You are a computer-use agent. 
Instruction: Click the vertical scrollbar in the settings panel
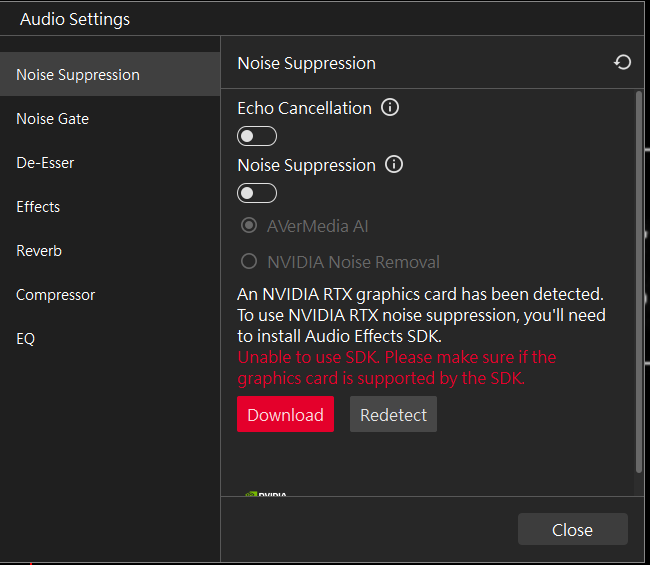[639, 280]
